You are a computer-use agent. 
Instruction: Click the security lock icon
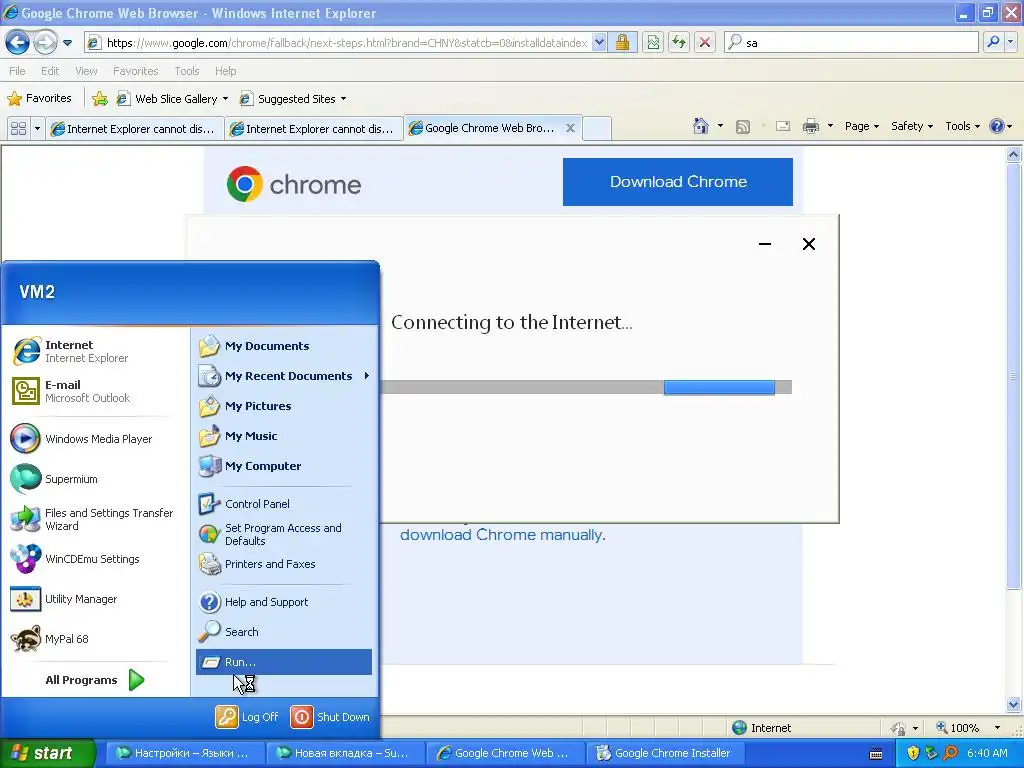pyautogui.click(x=622, y=43)
